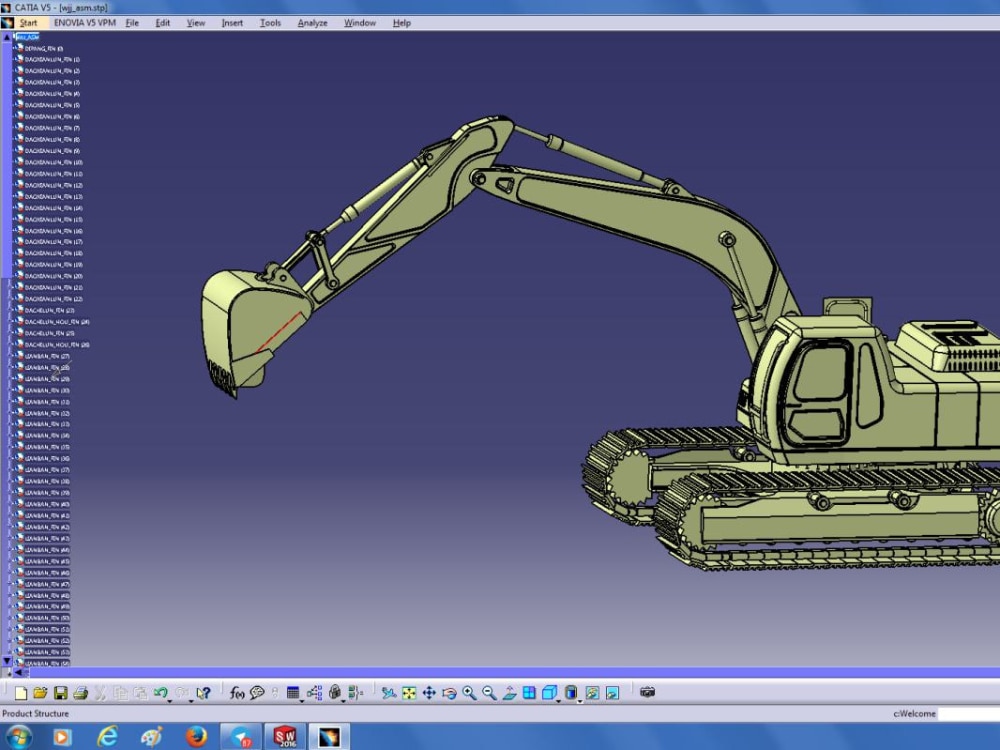
Task: Click the shading render style icon
Action: point(571,692)
